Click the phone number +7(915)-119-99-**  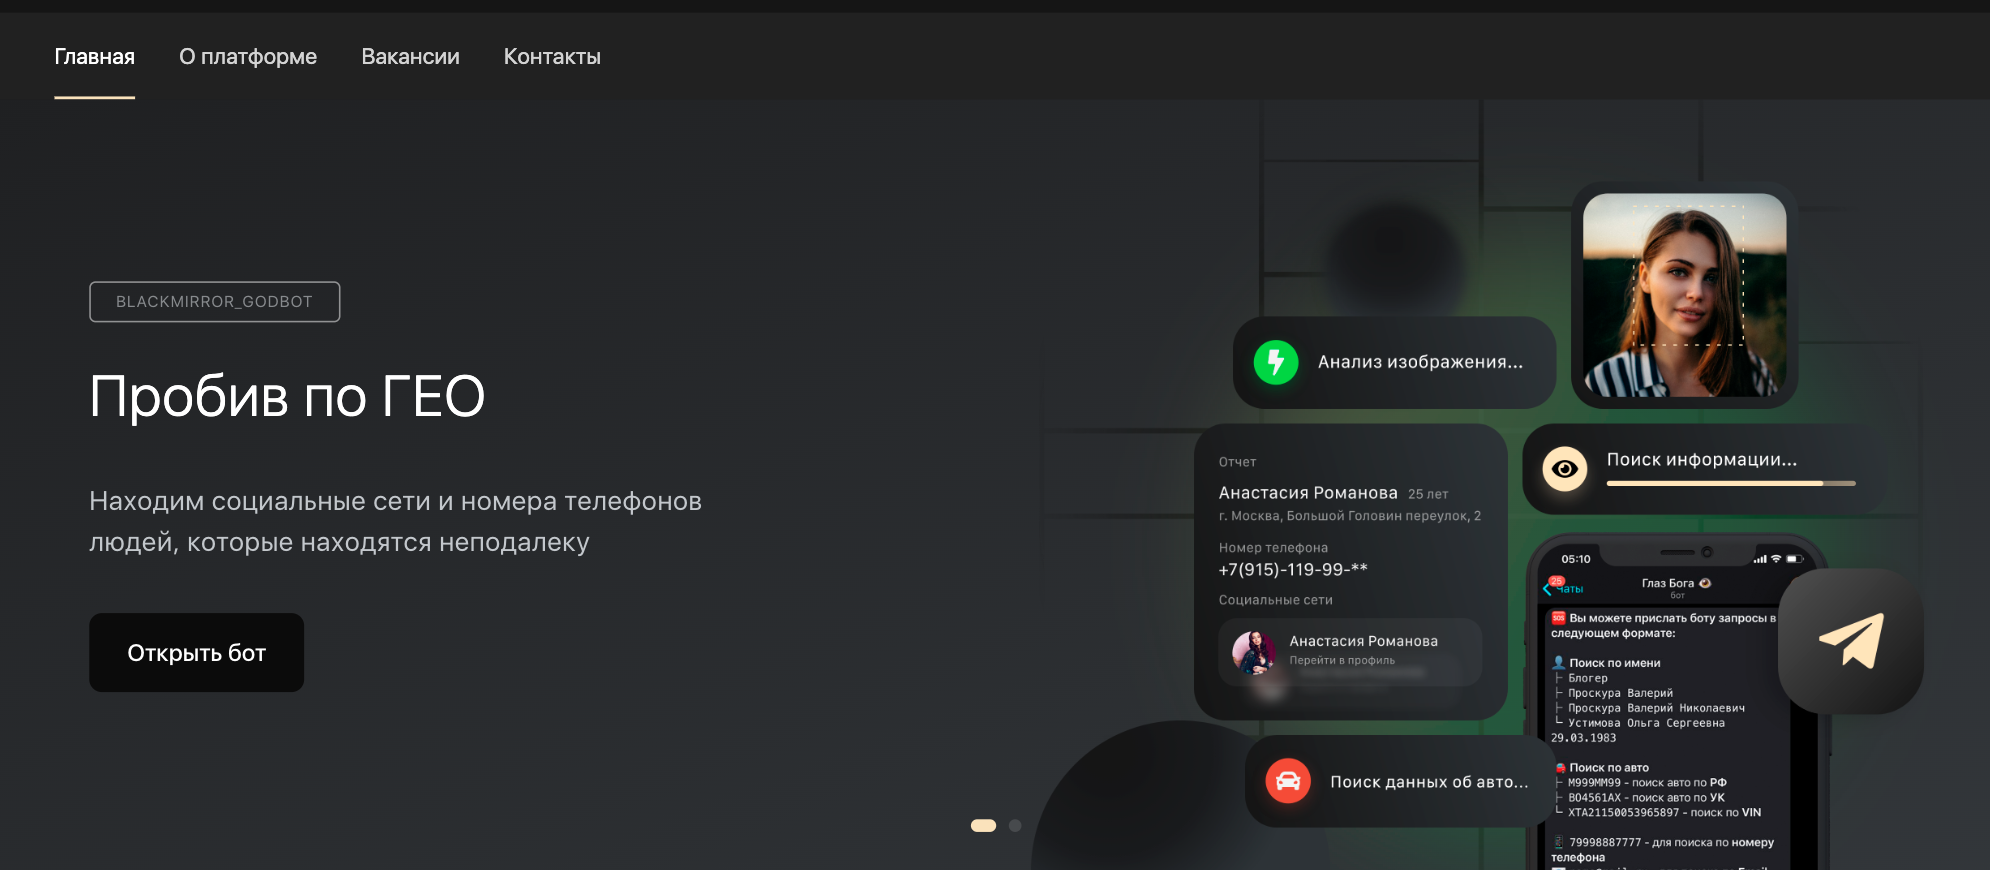pos(1292,570)
